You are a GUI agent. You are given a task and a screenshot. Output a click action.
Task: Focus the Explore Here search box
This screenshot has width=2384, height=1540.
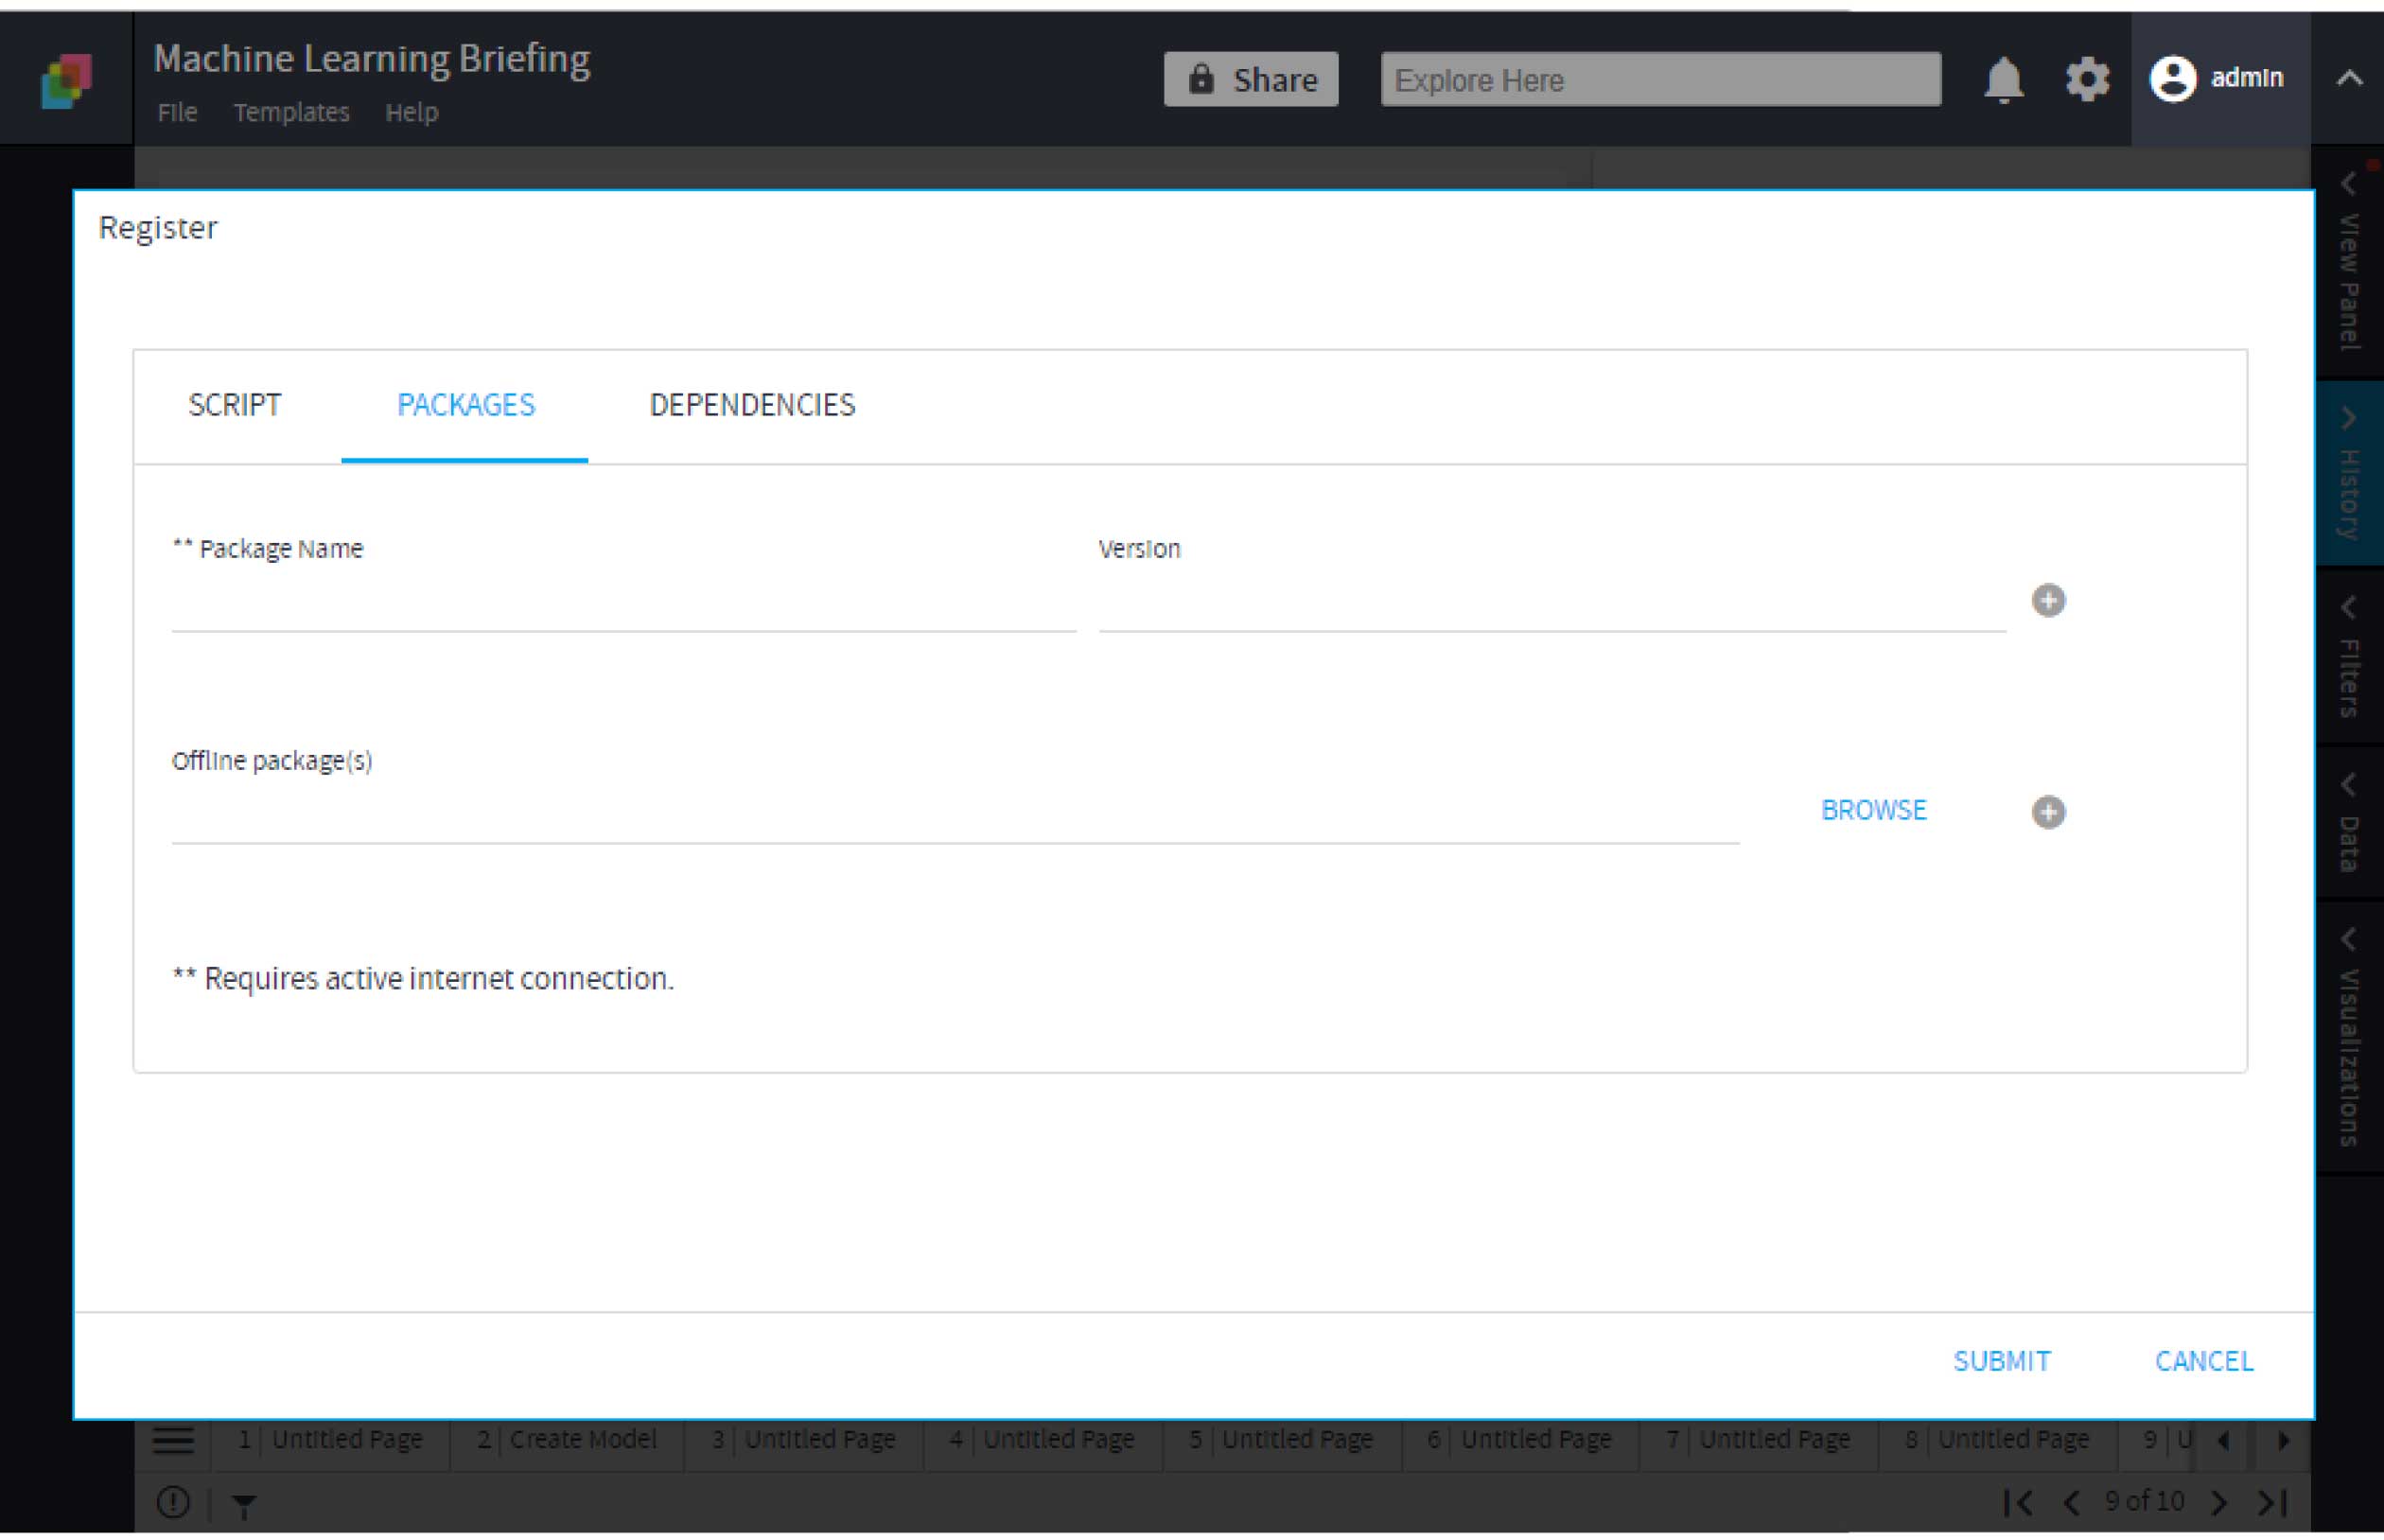tap(1660, 79)
